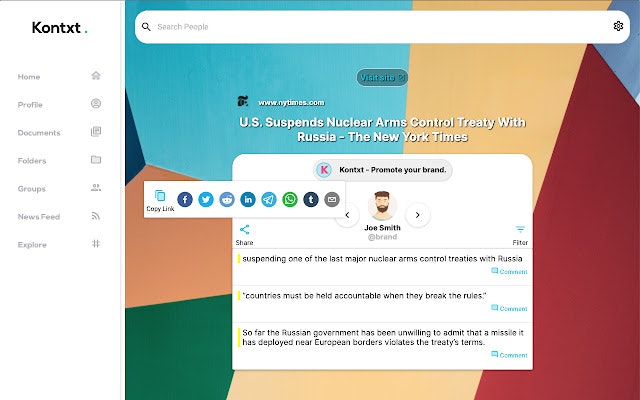The image size is (640, 400).
Task: Click the Documents icon
Action: (96, 131)
